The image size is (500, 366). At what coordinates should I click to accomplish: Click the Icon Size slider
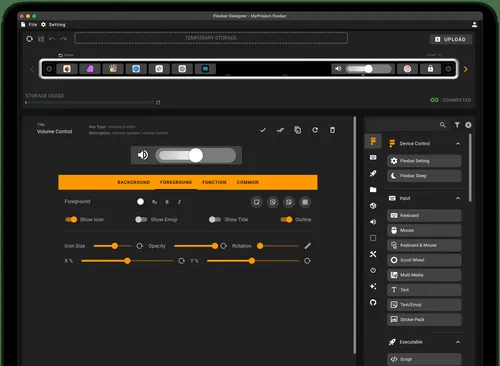[112, 246]
